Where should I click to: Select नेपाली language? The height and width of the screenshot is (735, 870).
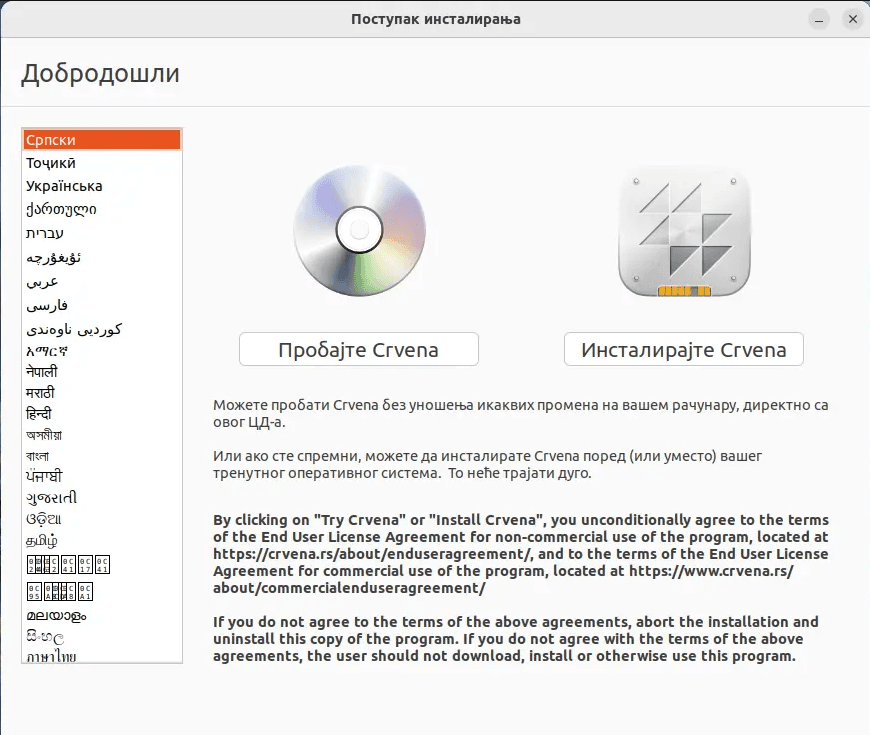pos(102,372)
